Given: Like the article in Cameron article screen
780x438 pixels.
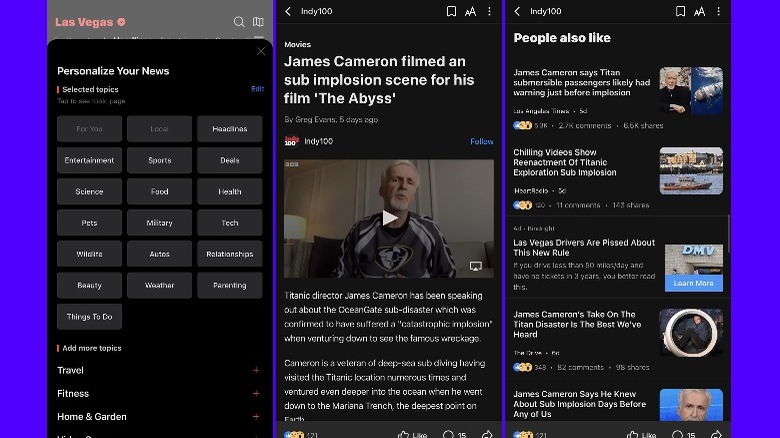Looking at the screenshot, I should [412, 435].
